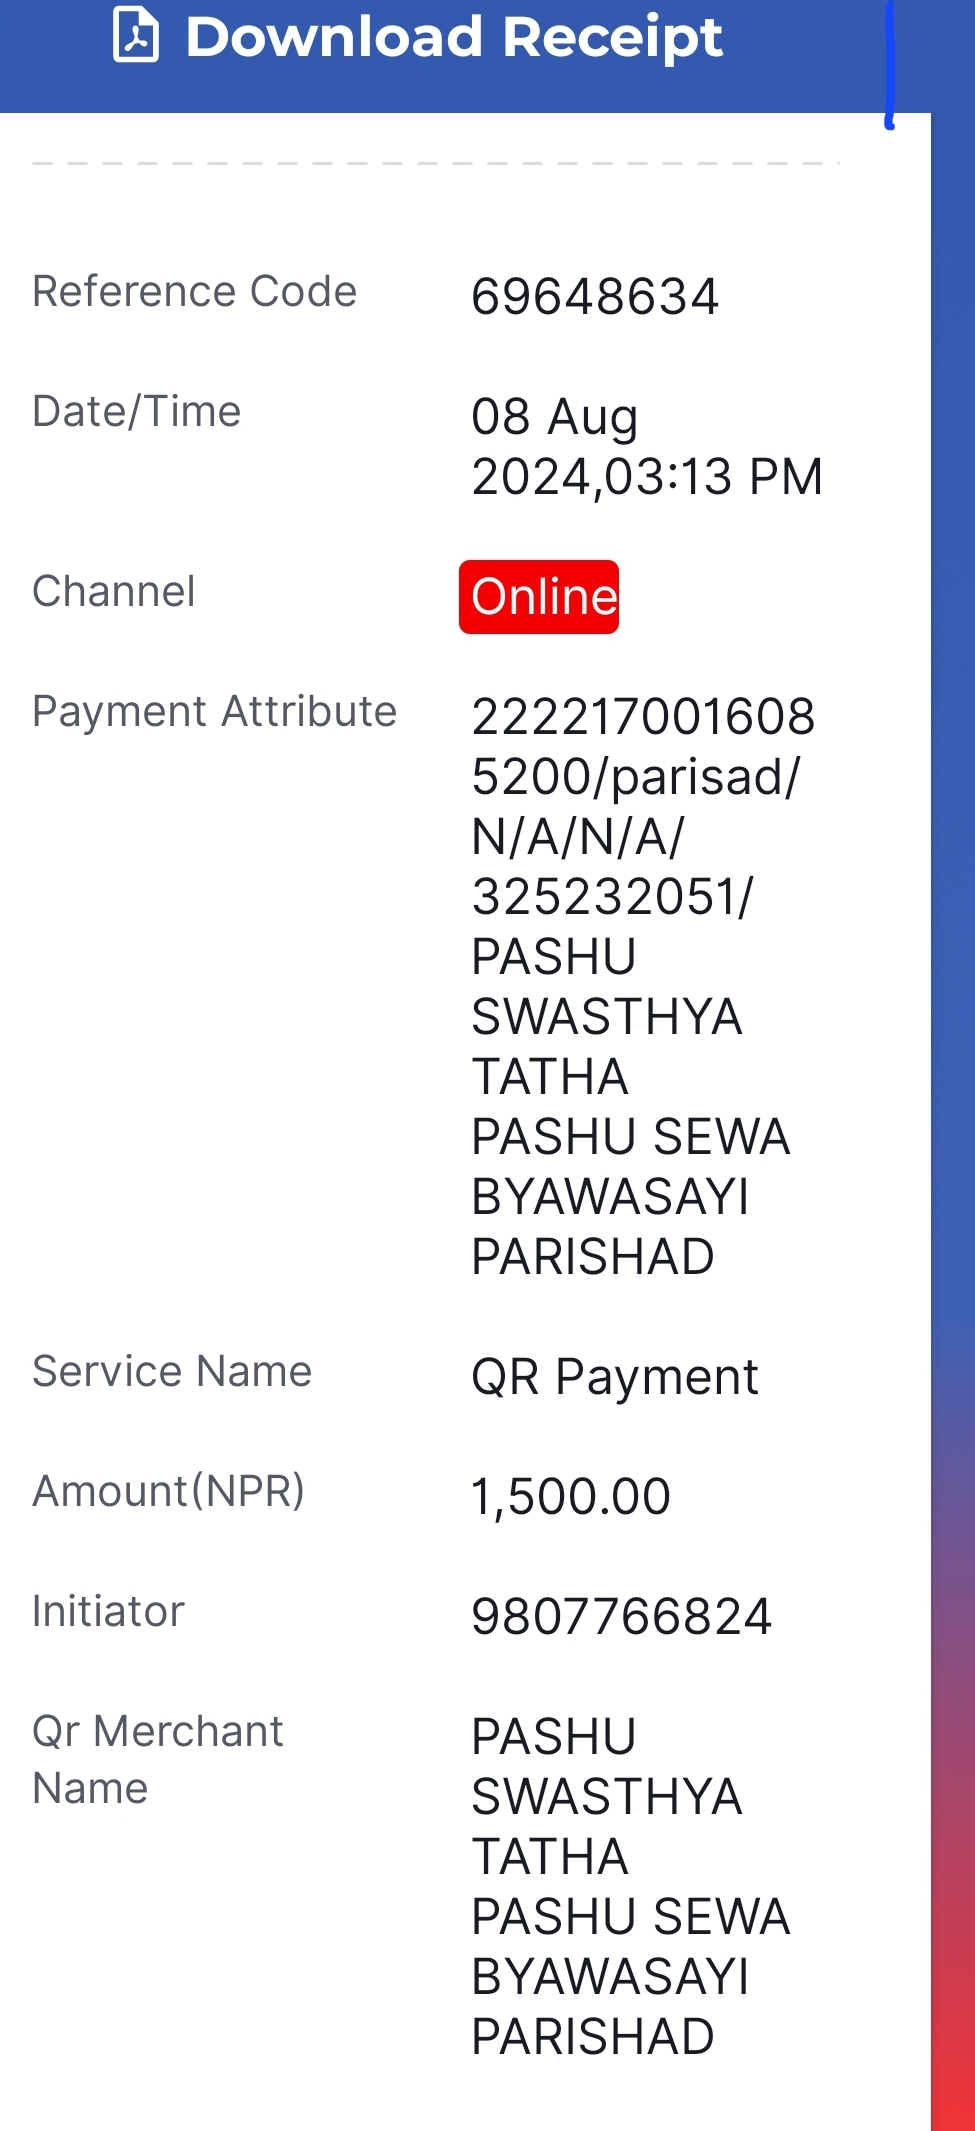Click the 325232051 number in the payment attribute

click(x=604, y=897)
